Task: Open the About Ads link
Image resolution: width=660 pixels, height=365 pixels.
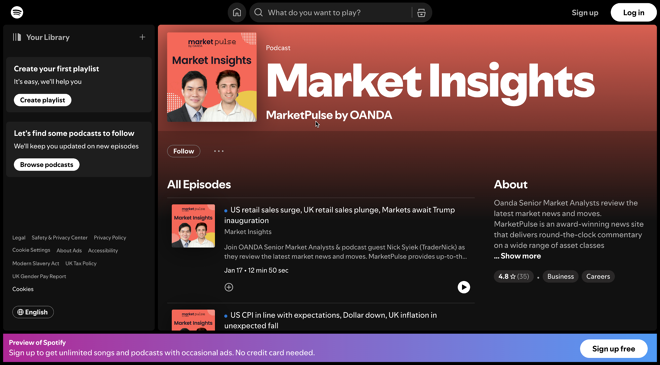Action: (x=69, y=250)
